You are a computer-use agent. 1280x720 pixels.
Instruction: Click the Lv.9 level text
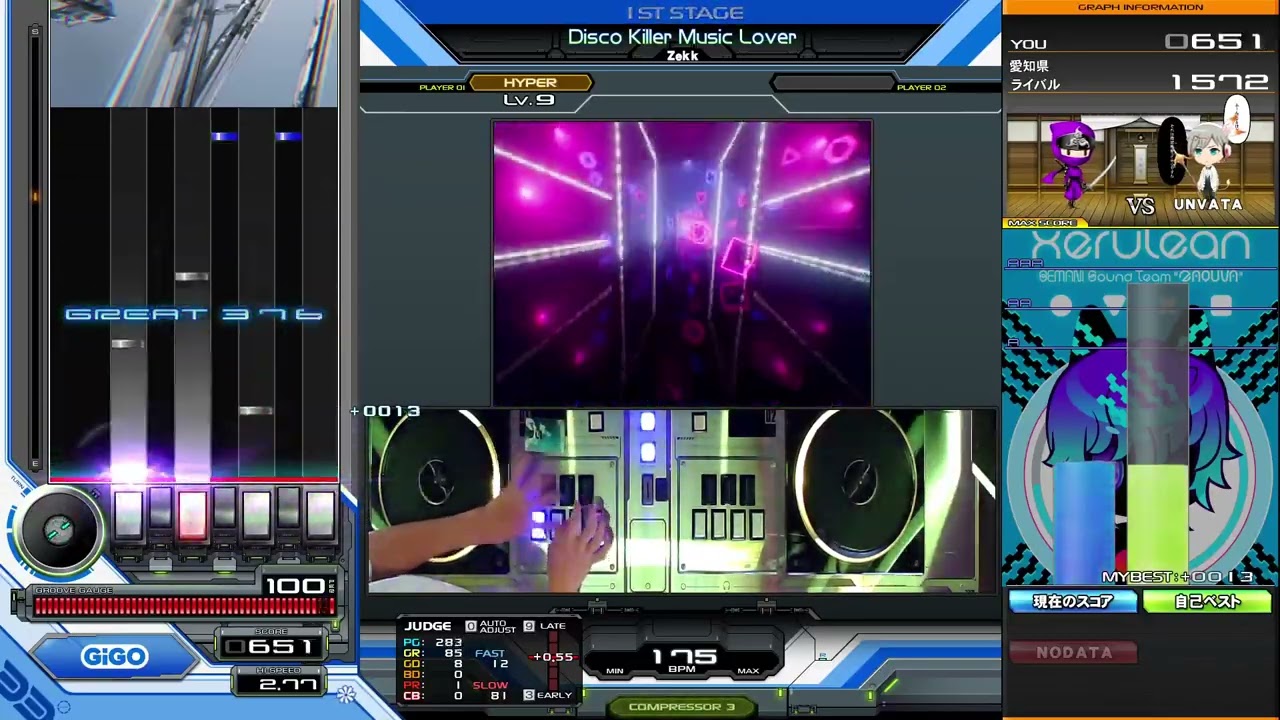coord(529,100)
